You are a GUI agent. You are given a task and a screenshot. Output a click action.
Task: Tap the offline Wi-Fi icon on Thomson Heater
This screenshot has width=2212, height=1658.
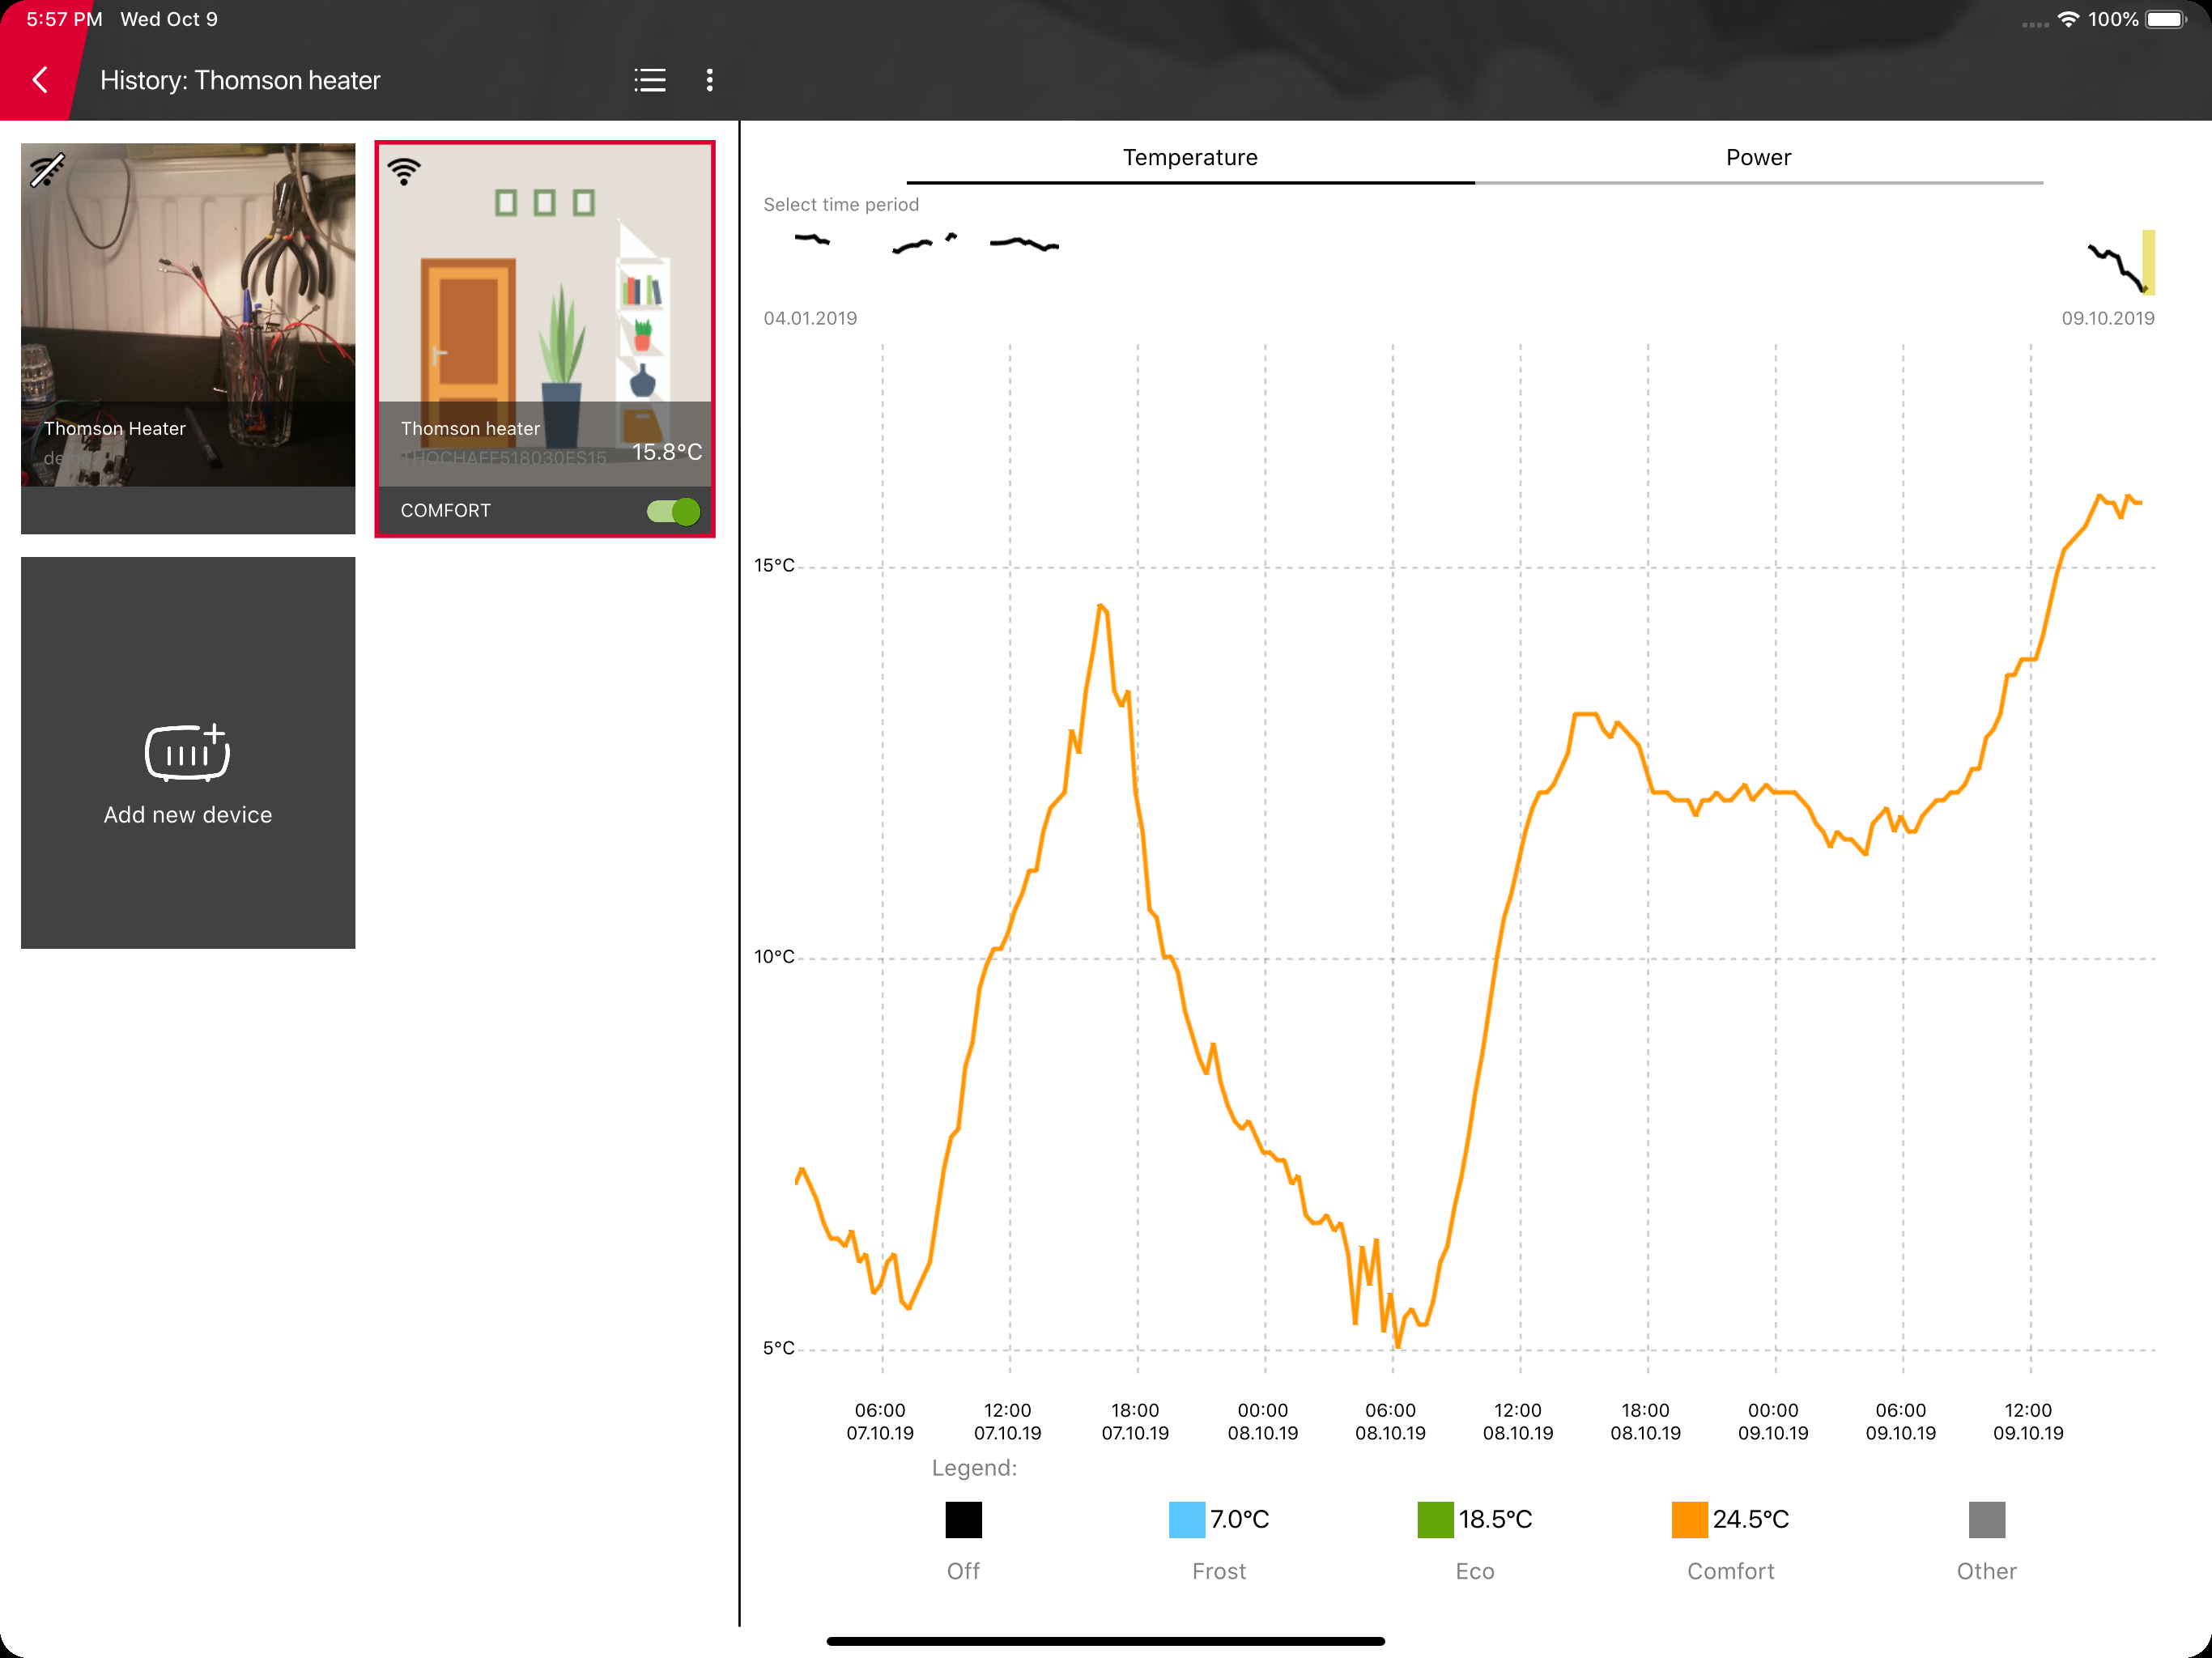click(x=47, y=170)
